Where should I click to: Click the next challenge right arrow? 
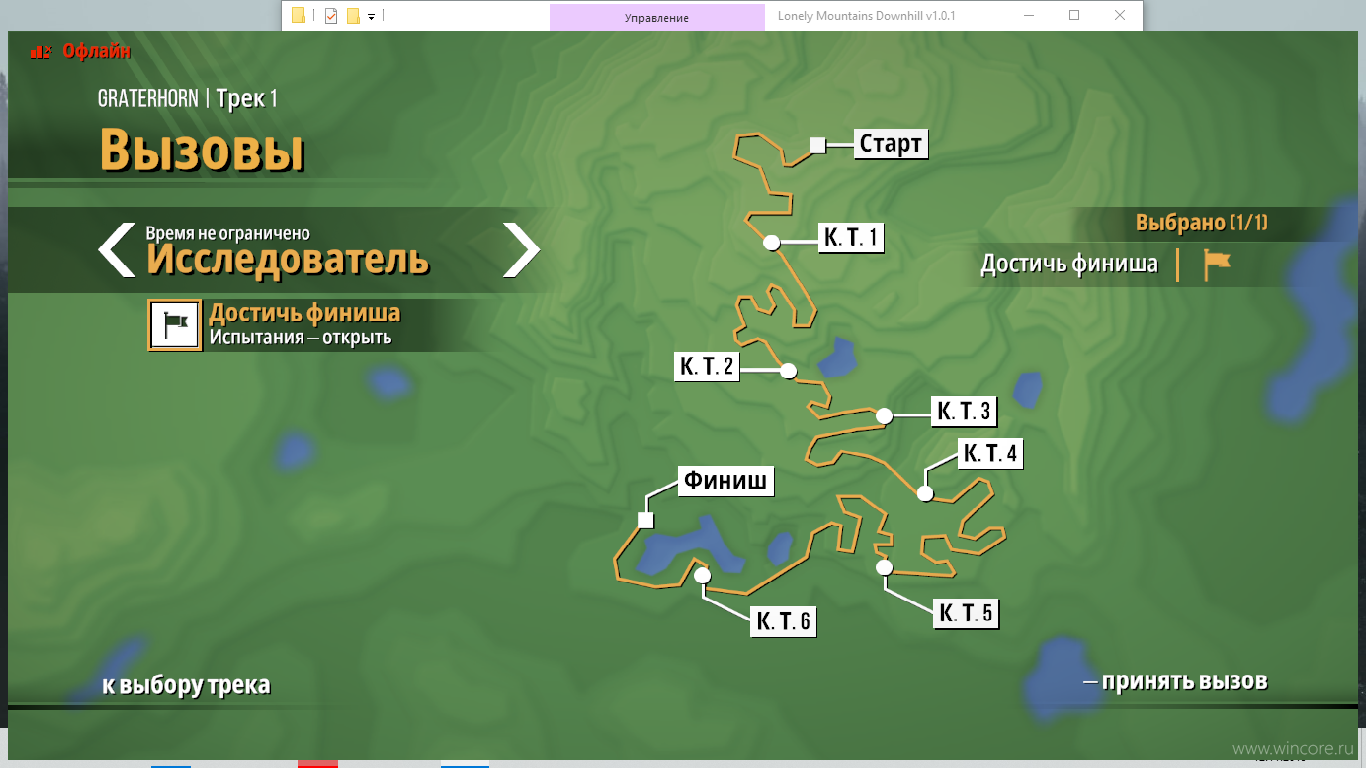click(x=521, y=250)
